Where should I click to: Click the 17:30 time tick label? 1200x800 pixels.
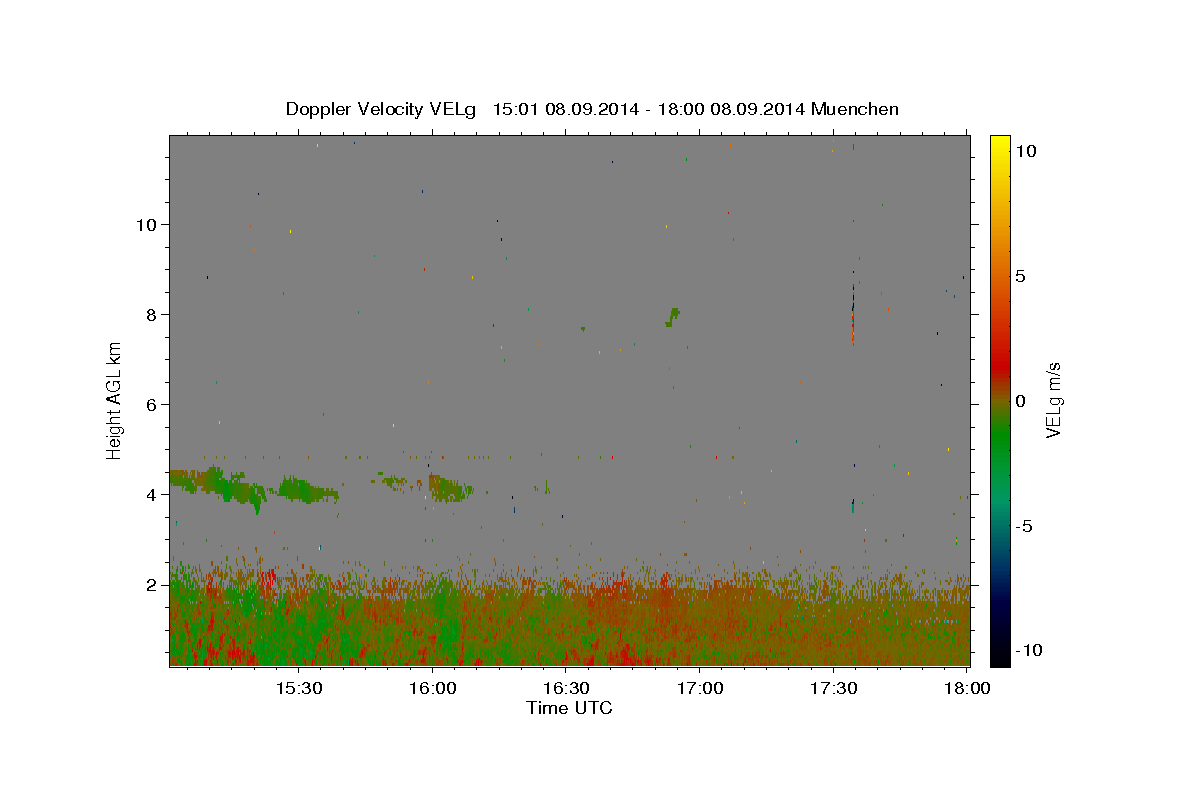832,689
